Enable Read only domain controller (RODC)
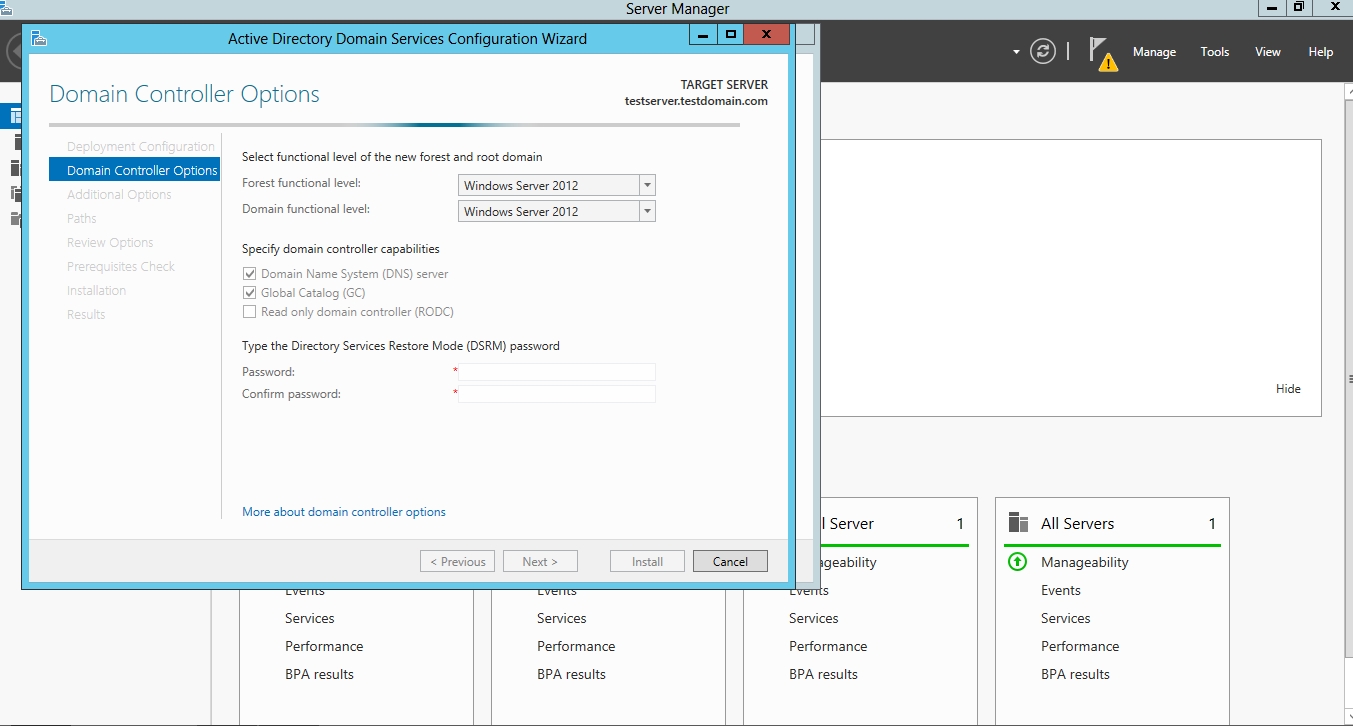The width and height of the screenshot is (1353, 726). point(250,312)
